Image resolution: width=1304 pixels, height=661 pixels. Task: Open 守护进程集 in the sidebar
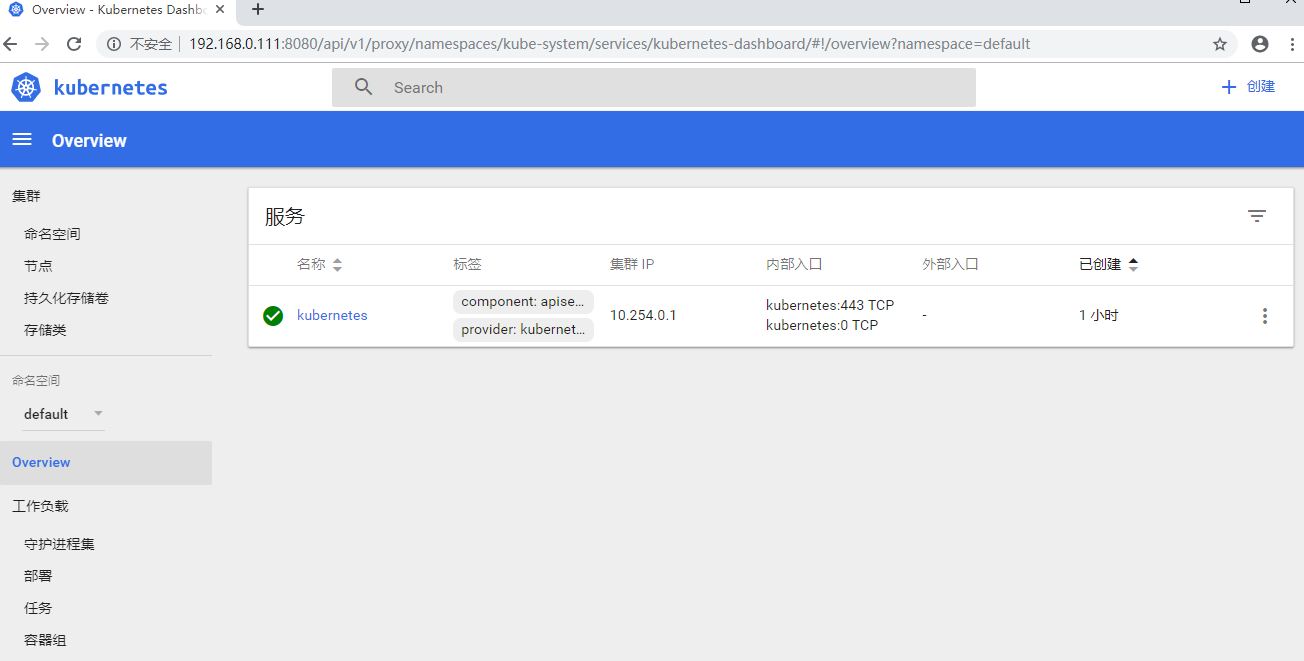point(59,544)
